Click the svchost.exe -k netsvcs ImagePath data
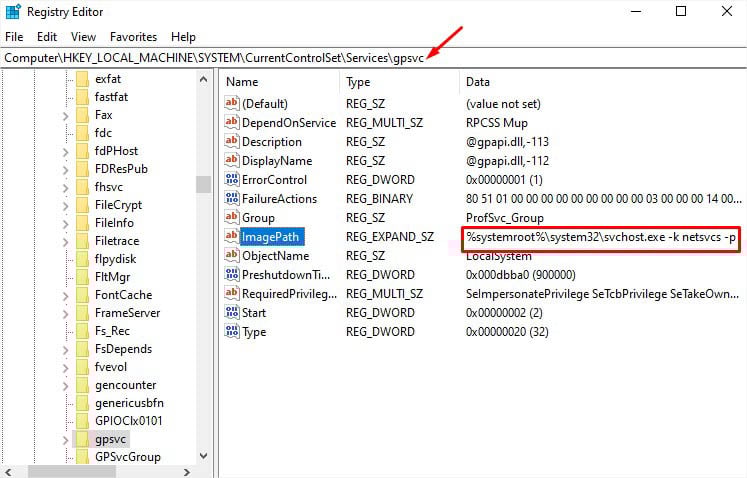This screenshot has width=747, height=478. [x=601, y=237]
